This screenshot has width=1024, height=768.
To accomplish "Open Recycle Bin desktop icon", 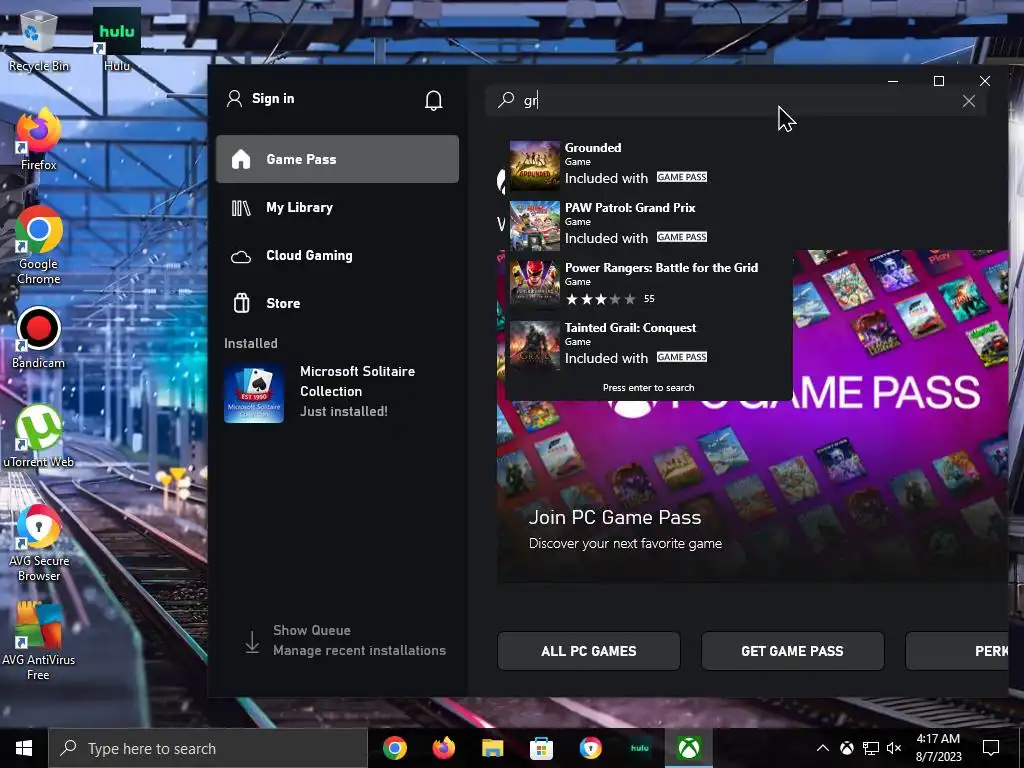I will click(39, 40).
